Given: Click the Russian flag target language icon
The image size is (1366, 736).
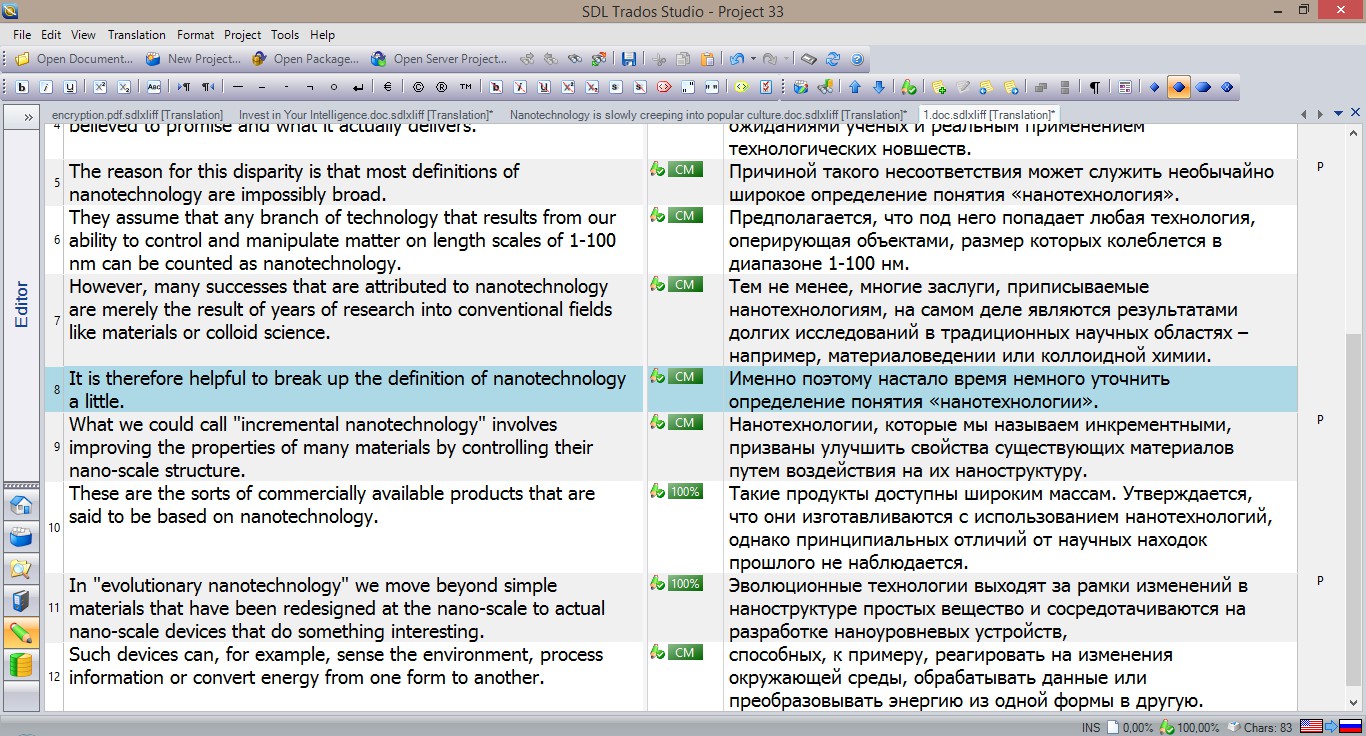Looking at the screenshot, I should 1351,727.
